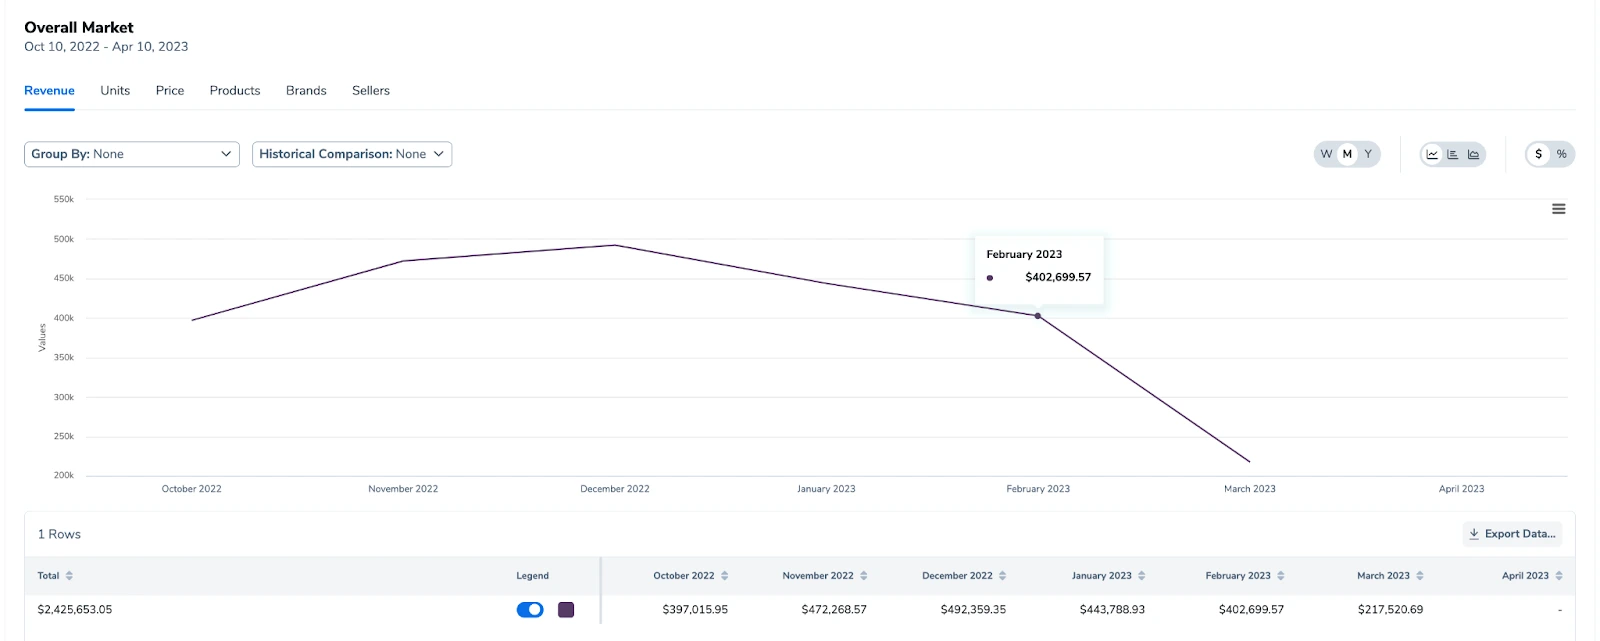1600x641 pixels.
Task: Click the Export Data button
Action: [1512, 534]
